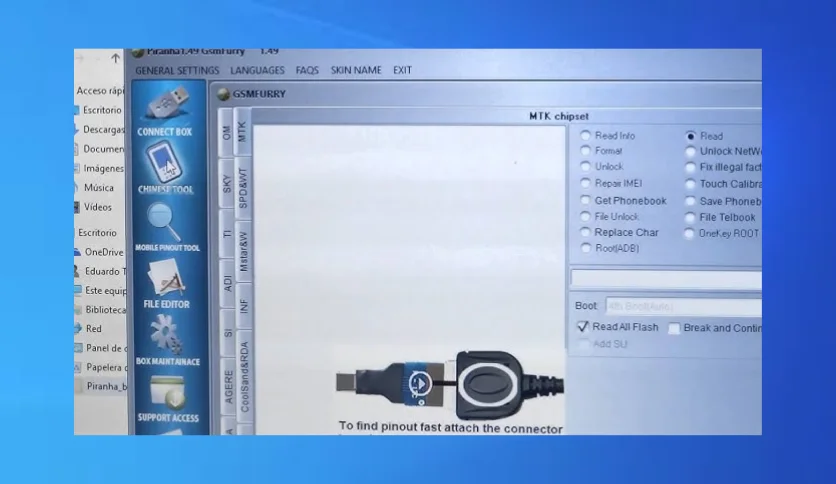This screenshot has height=484, width=836.
Task: Open Descargas folder in File Explorer
Action: [x=103, y=130]
